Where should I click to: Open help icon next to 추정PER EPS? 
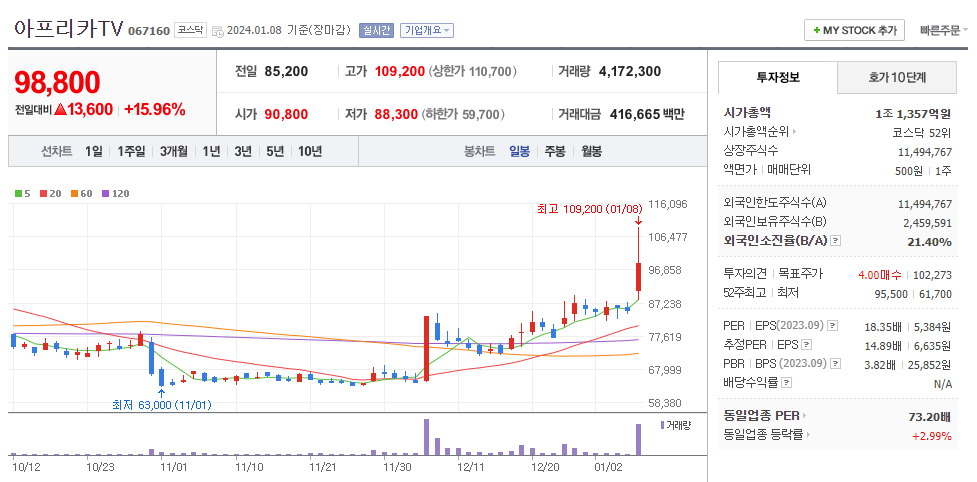click(806, 344)
